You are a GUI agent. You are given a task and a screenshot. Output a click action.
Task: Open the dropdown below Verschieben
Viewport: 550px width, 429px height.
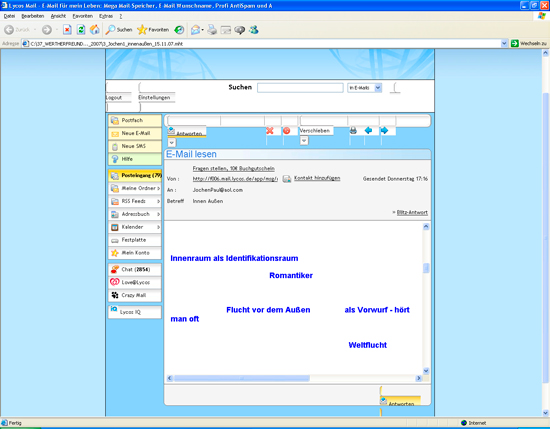[x=304, y=141]
